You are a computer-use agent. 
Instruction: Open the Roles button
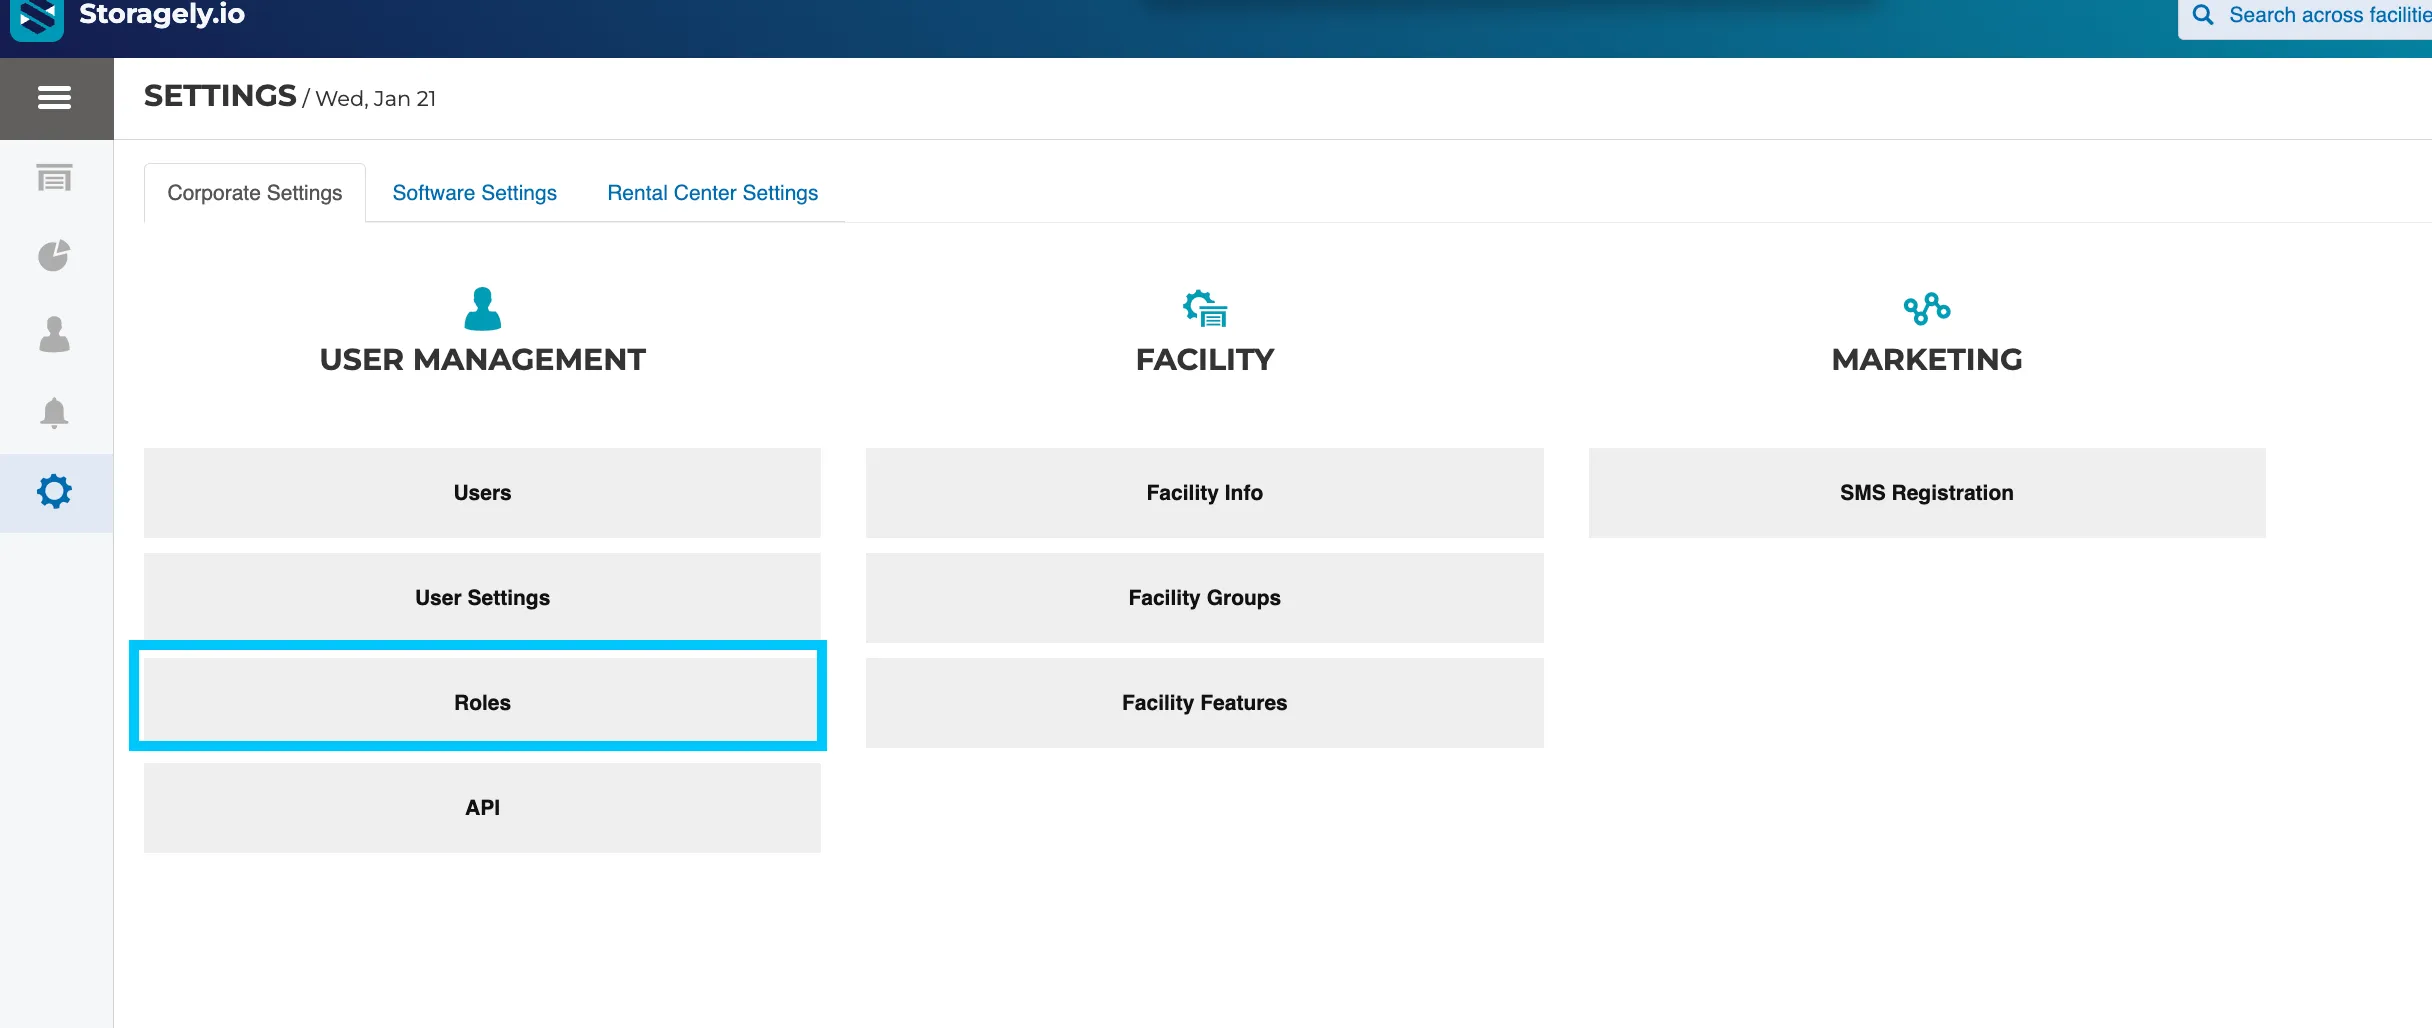coord(482,703)
